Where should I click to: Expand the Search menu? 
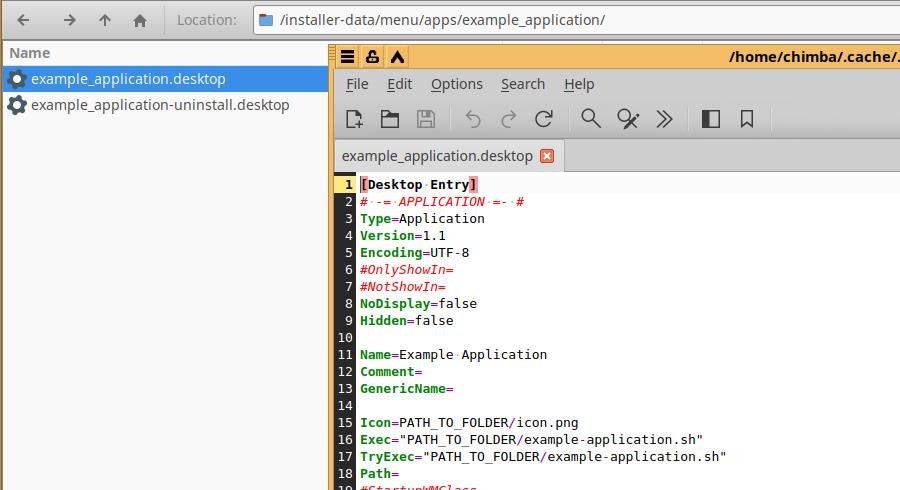tap(523, 84)
